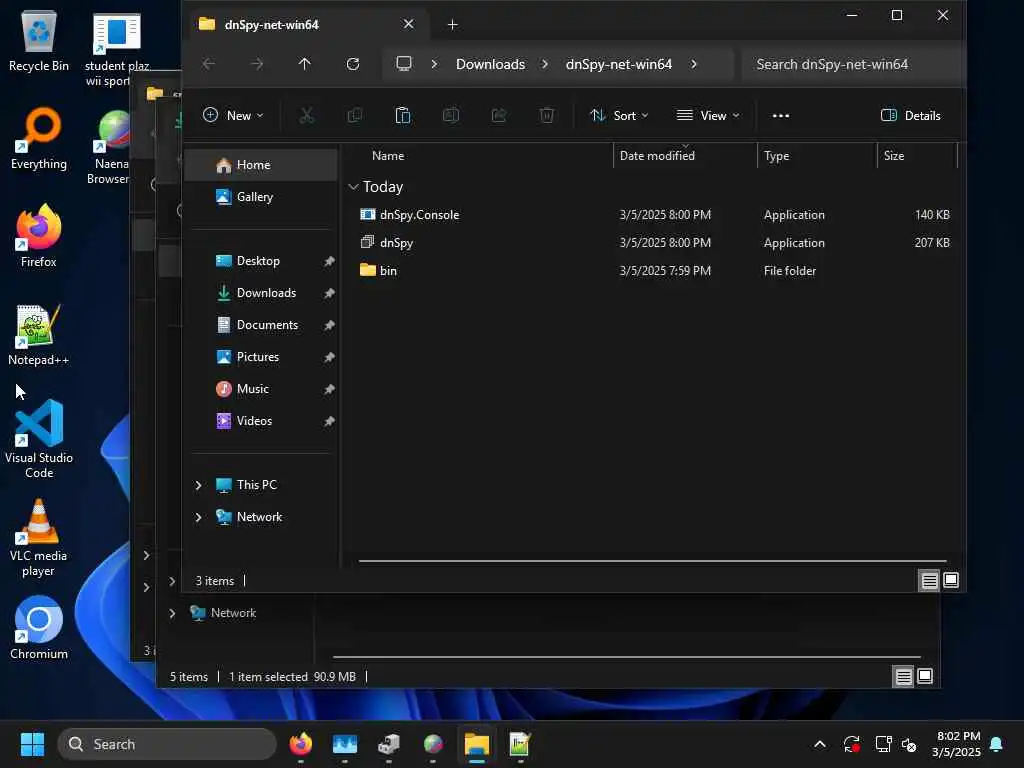Refresh the dnSpy-net-win64 folder view
The image size is (1024, 768).
click(x=353, y=64)
